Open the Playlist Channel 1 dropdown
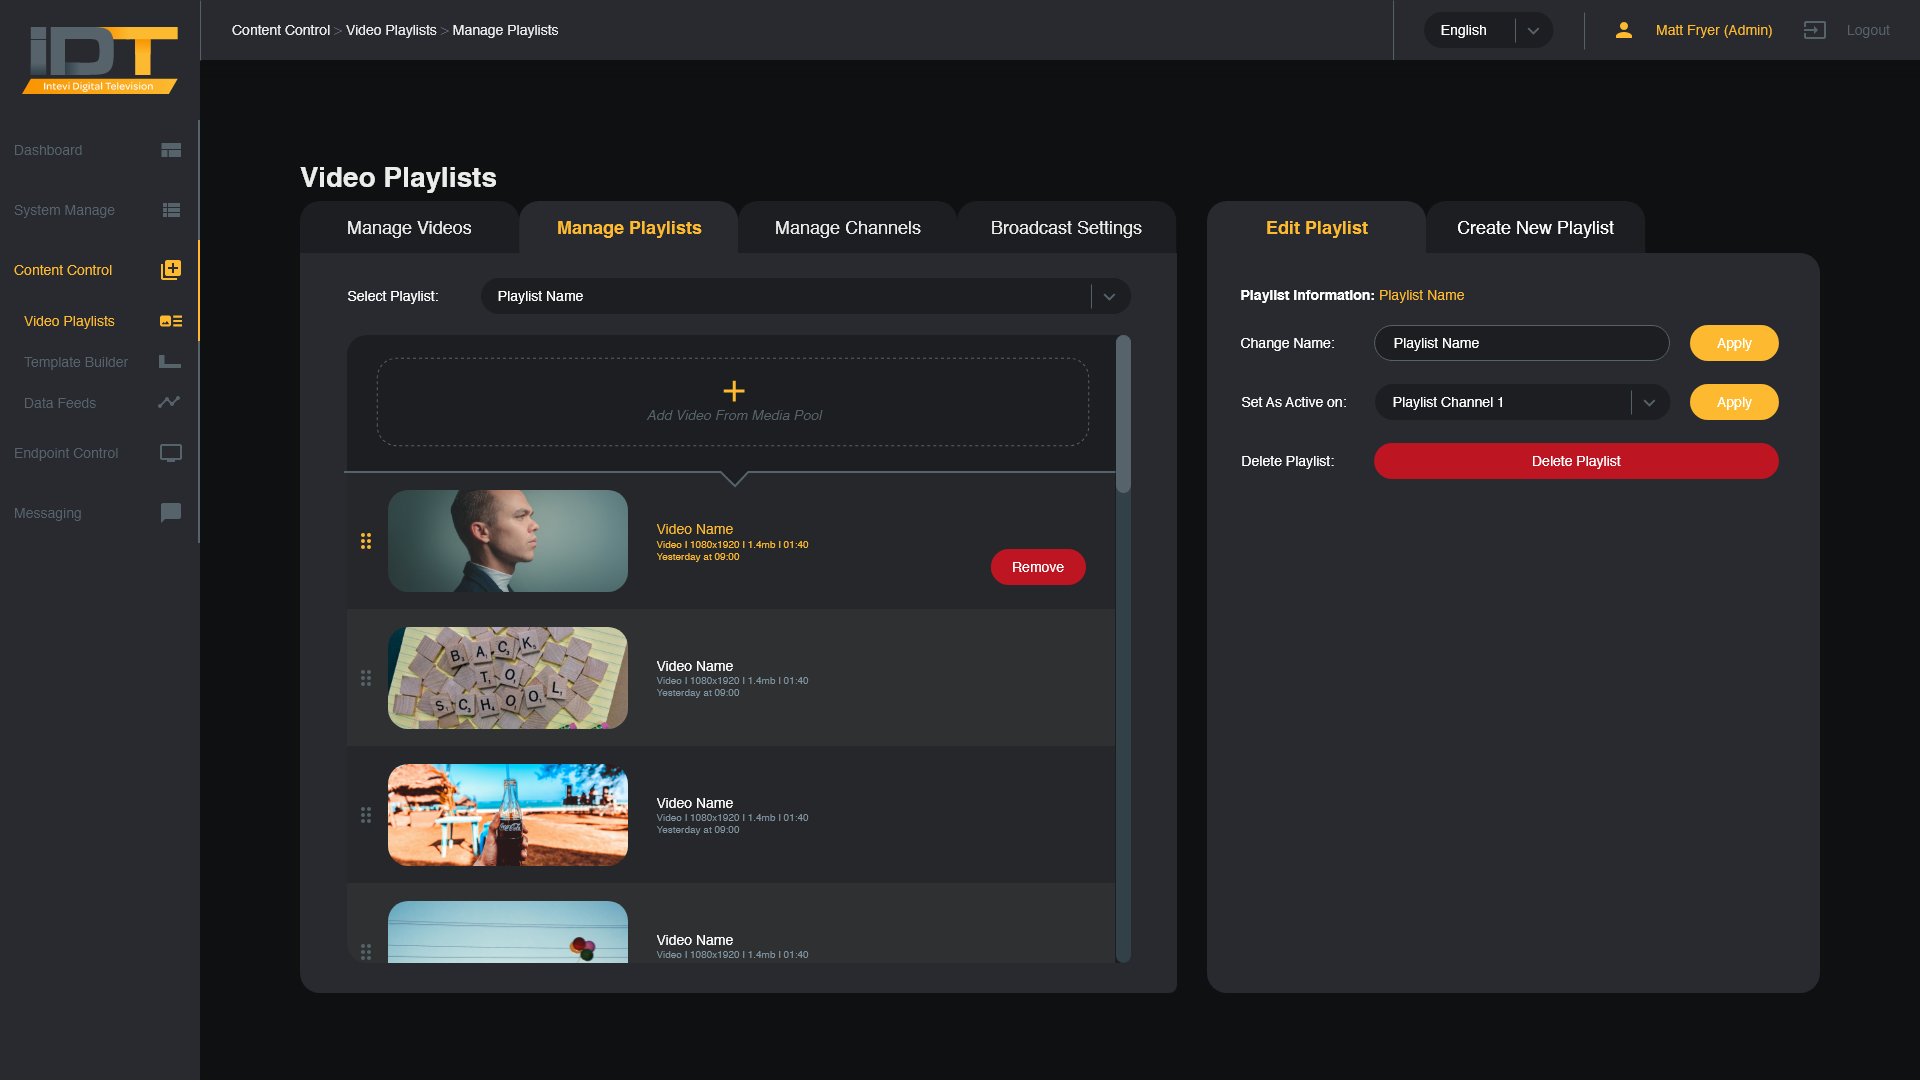The height and width of the screenshot is (1080, 1920). click(1522, 402)
